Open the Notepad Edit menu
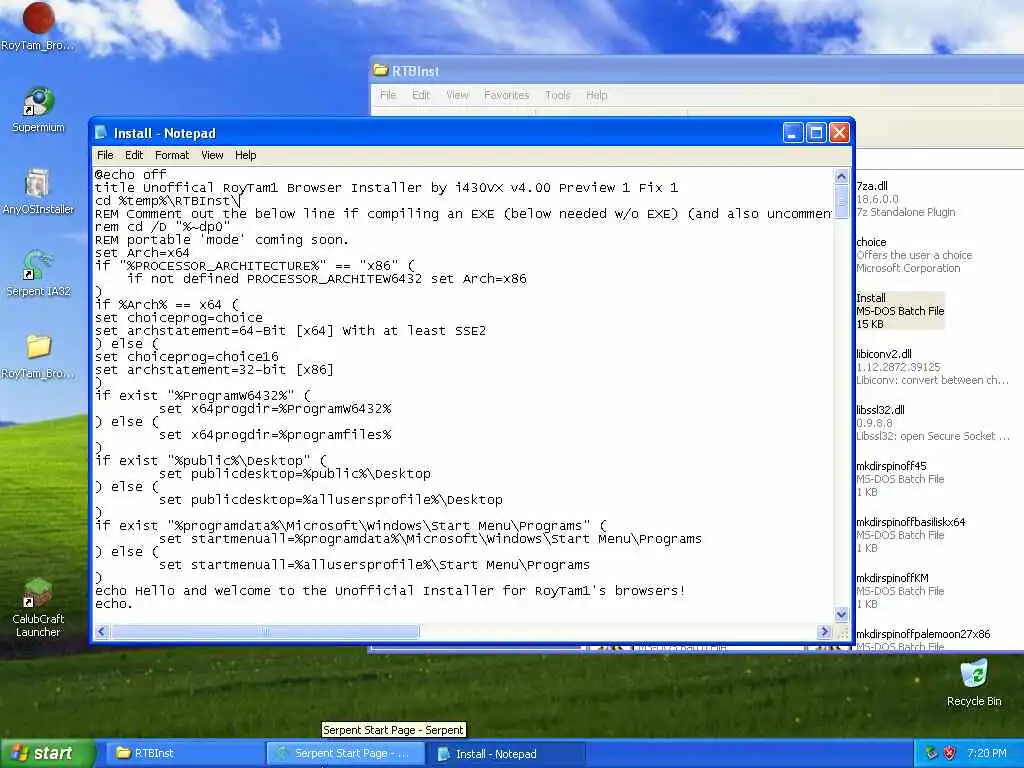1024x768 pixels. tap(134, 155)
